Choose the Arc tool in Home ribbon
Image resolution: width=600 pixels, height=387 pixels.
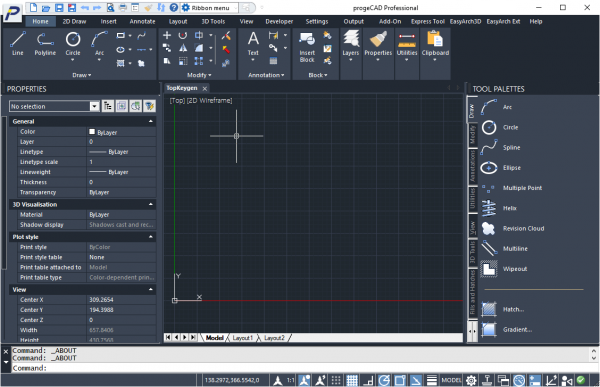(99, 44)
